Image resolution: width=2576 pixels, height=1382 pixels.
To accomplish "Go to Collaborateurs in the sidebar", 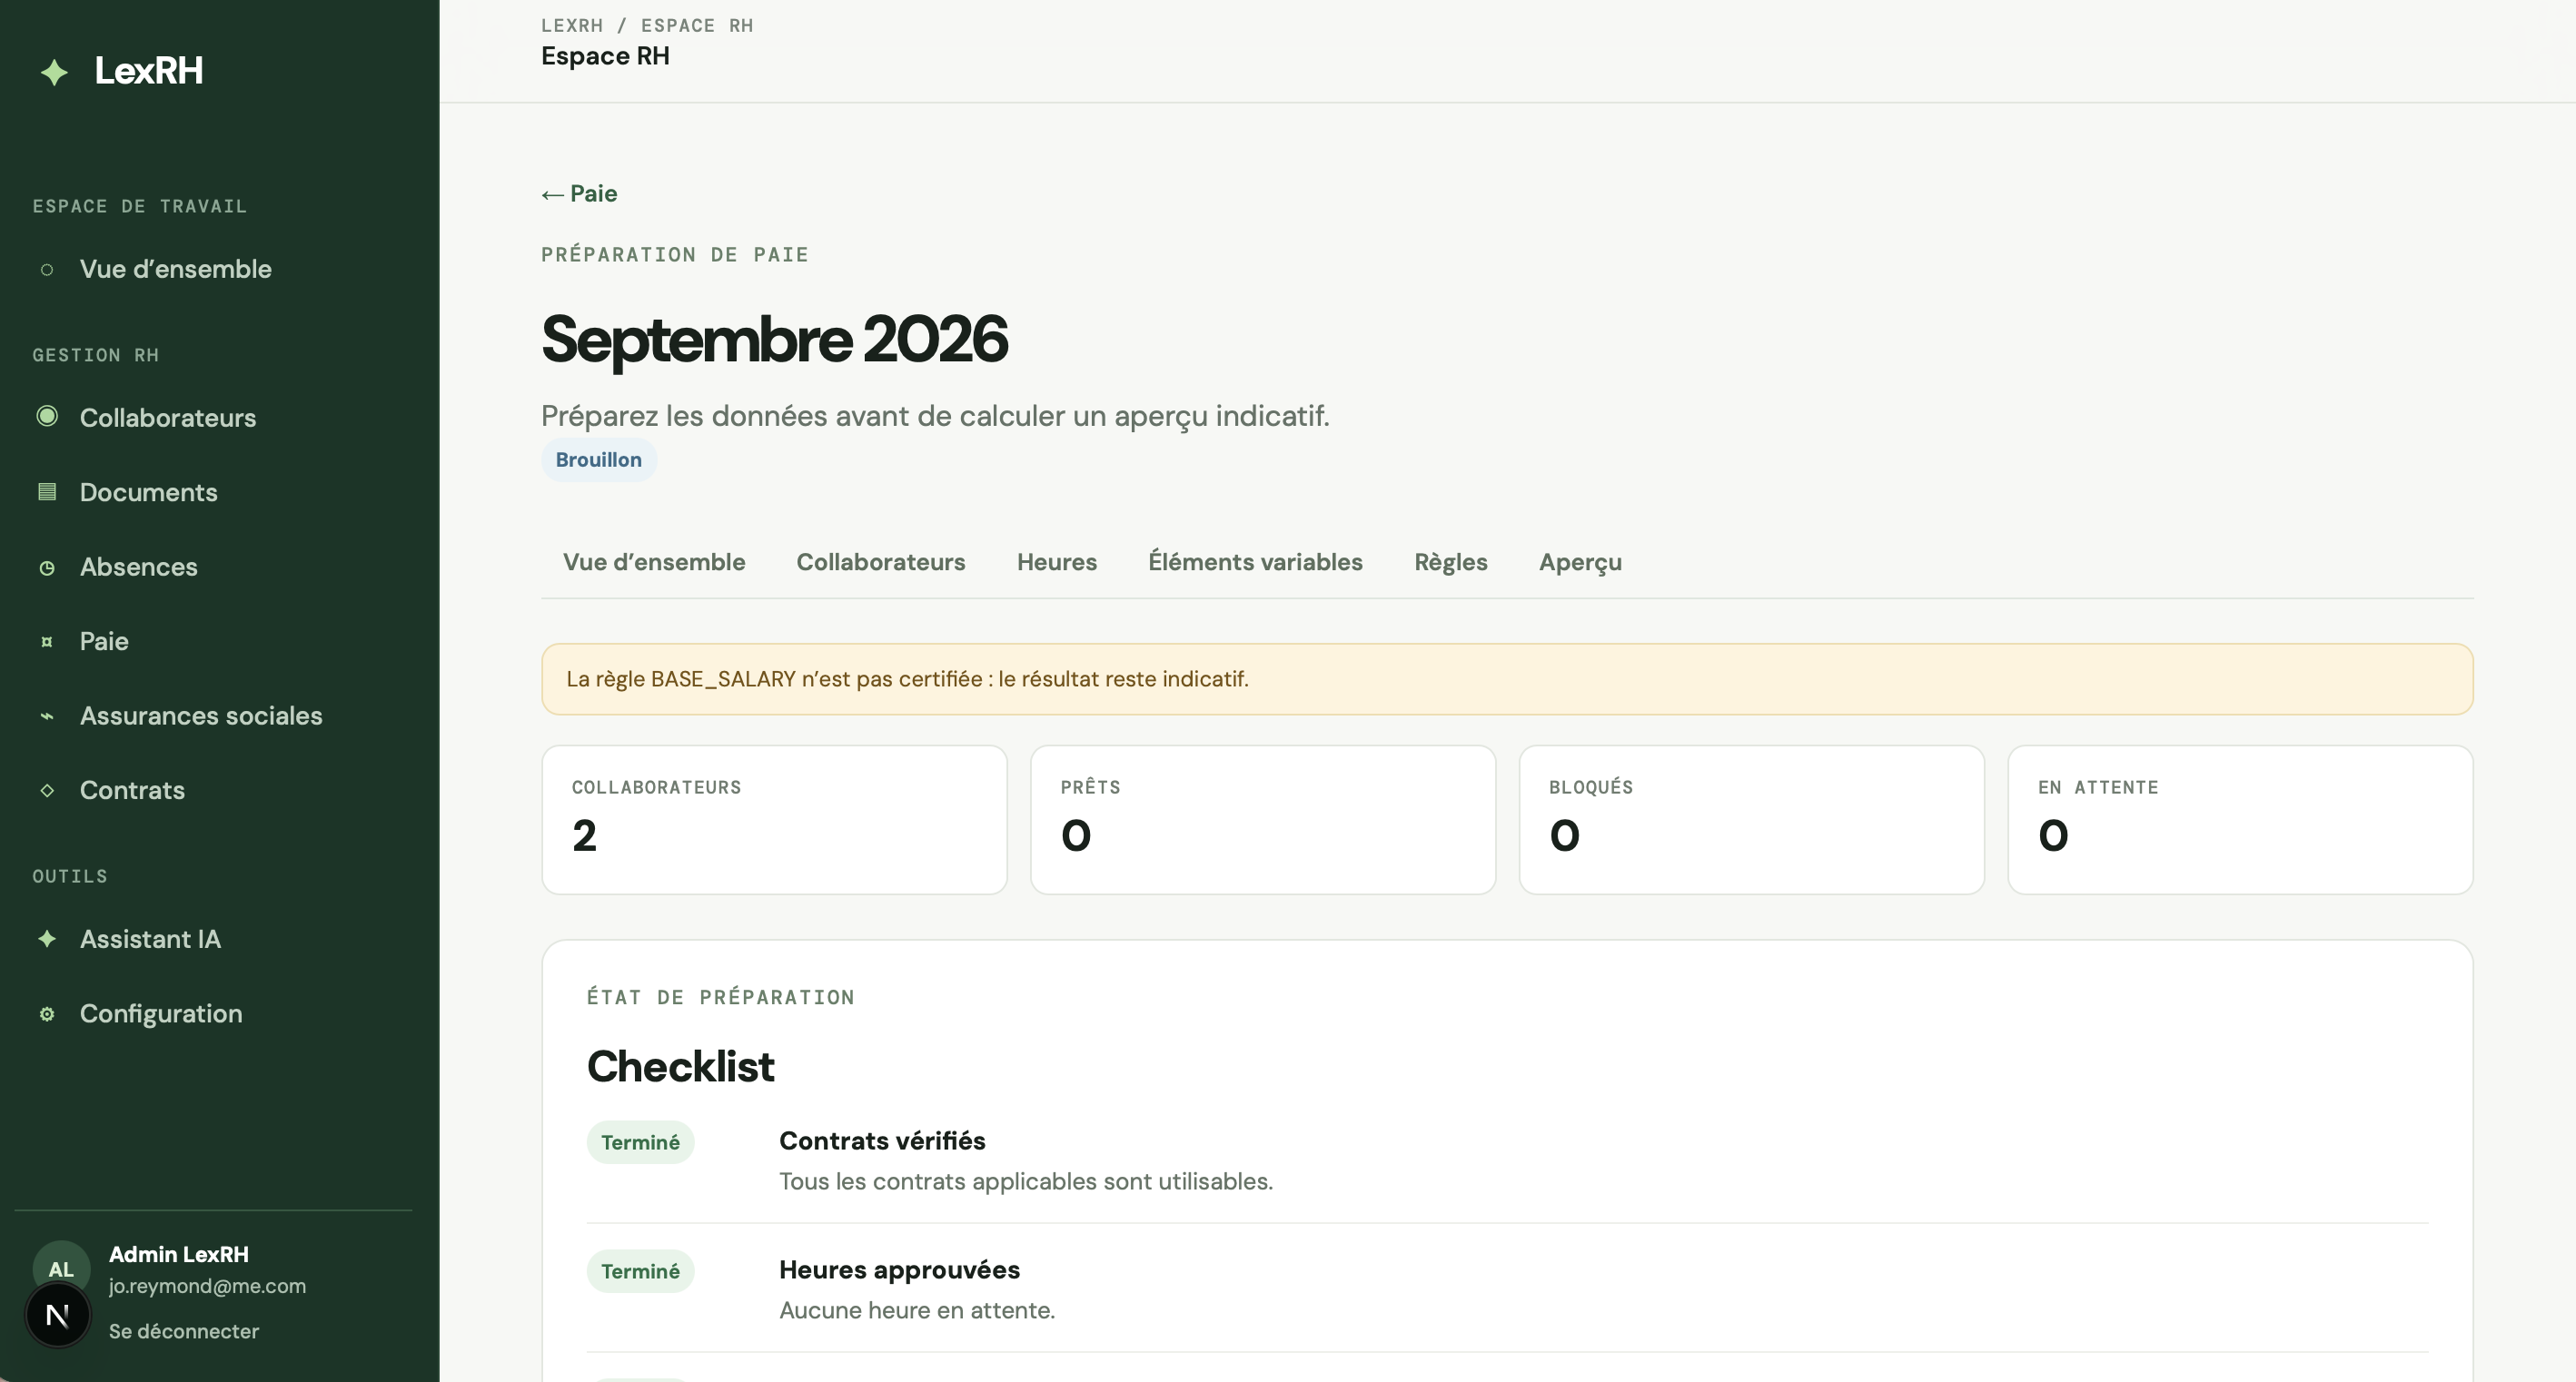I will pyautogui.click(x=168, y=418).
